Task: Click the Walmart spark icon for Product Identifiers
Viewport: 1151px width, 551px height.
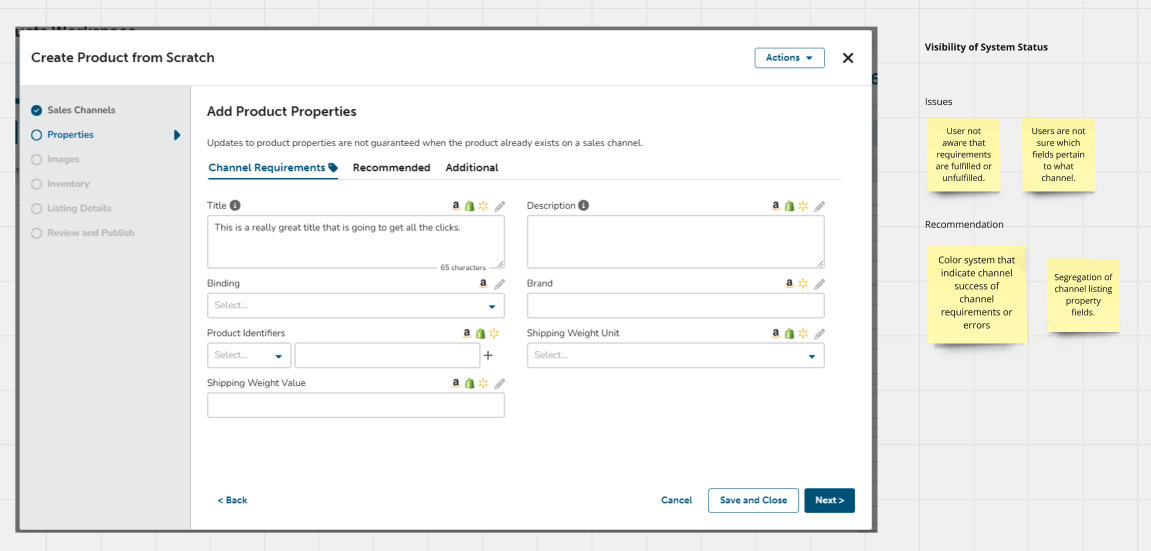Action: (x=494, y=333)
